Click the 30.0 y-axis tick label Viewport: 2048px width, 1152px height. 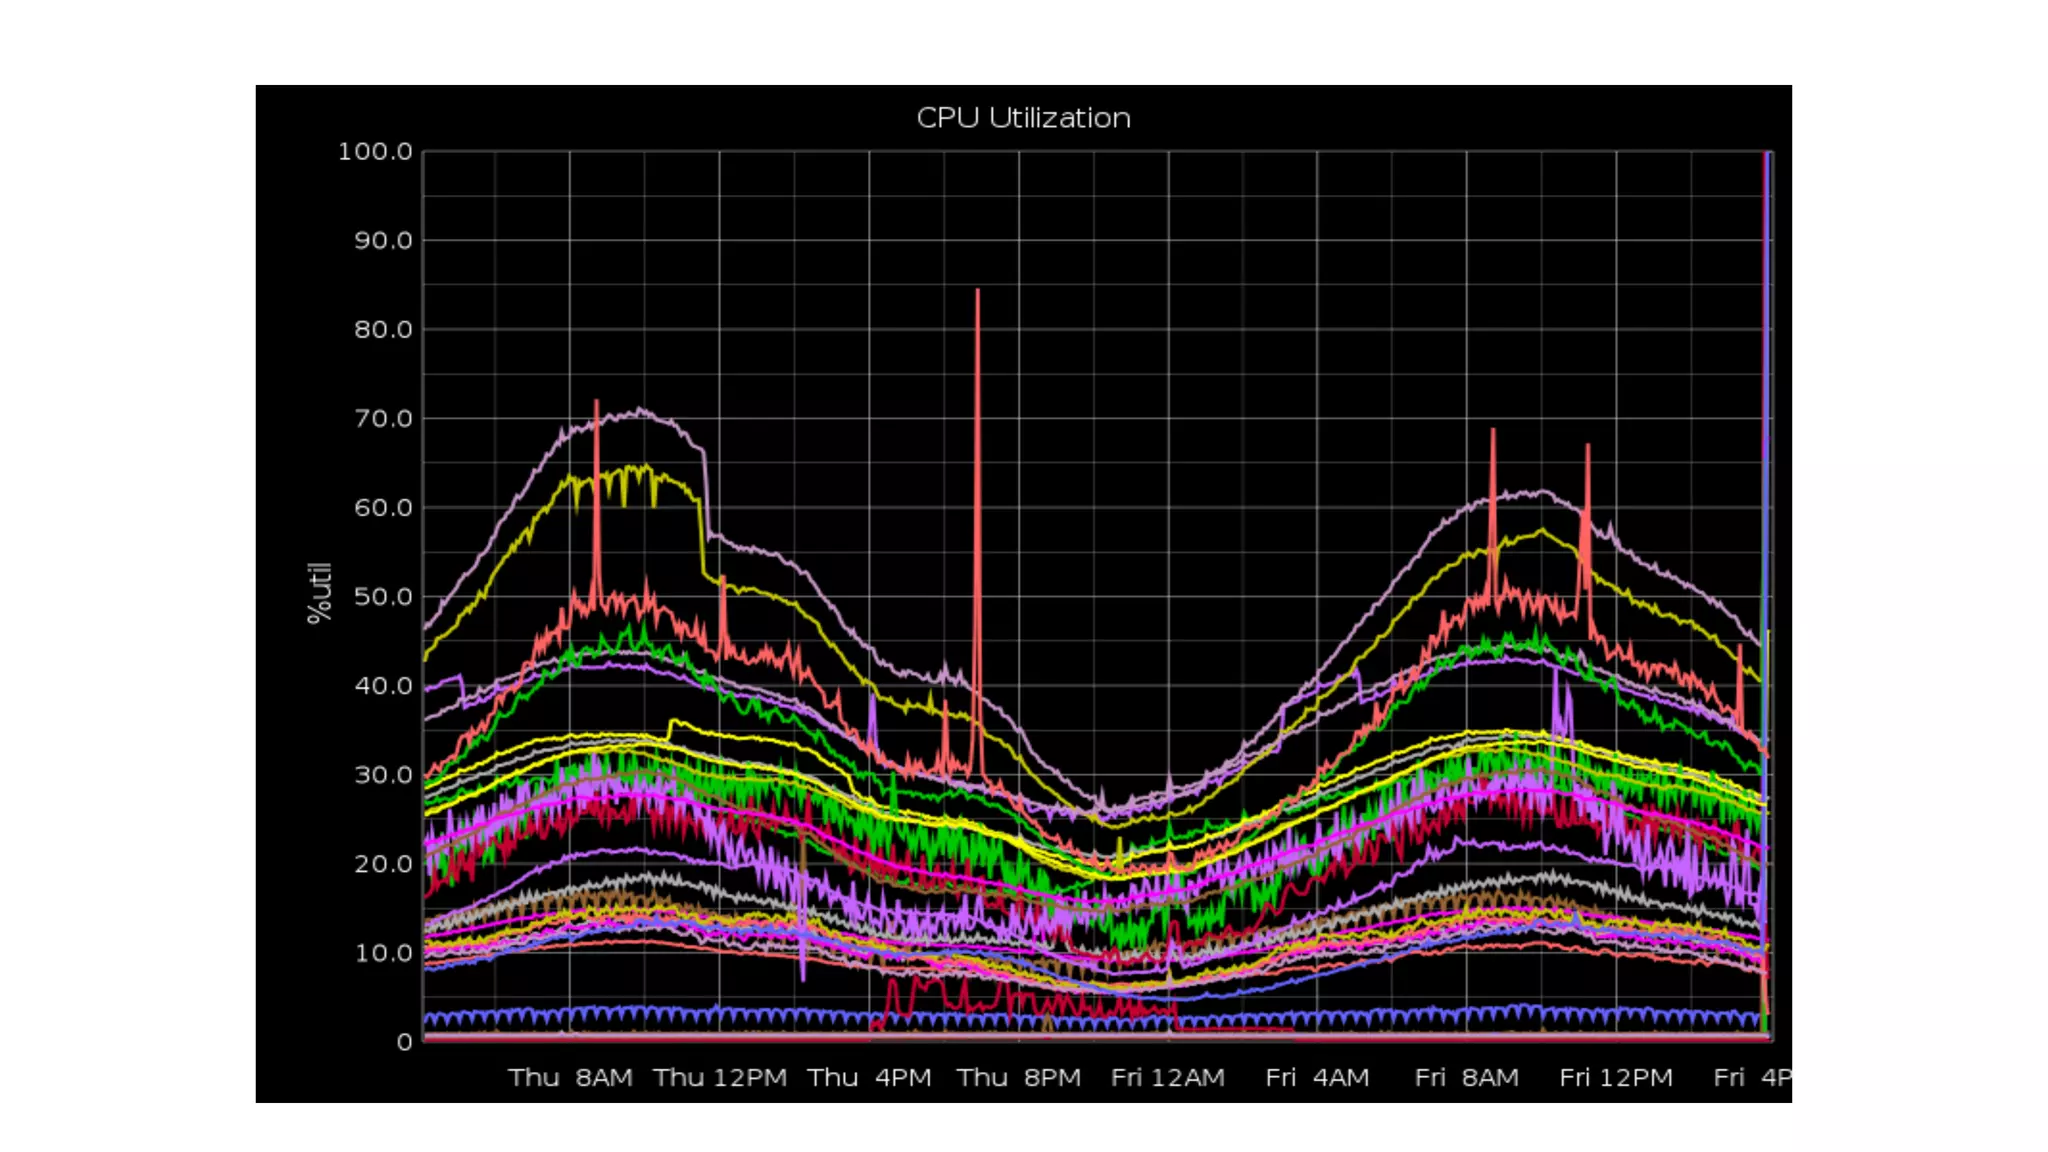point(383,775)
